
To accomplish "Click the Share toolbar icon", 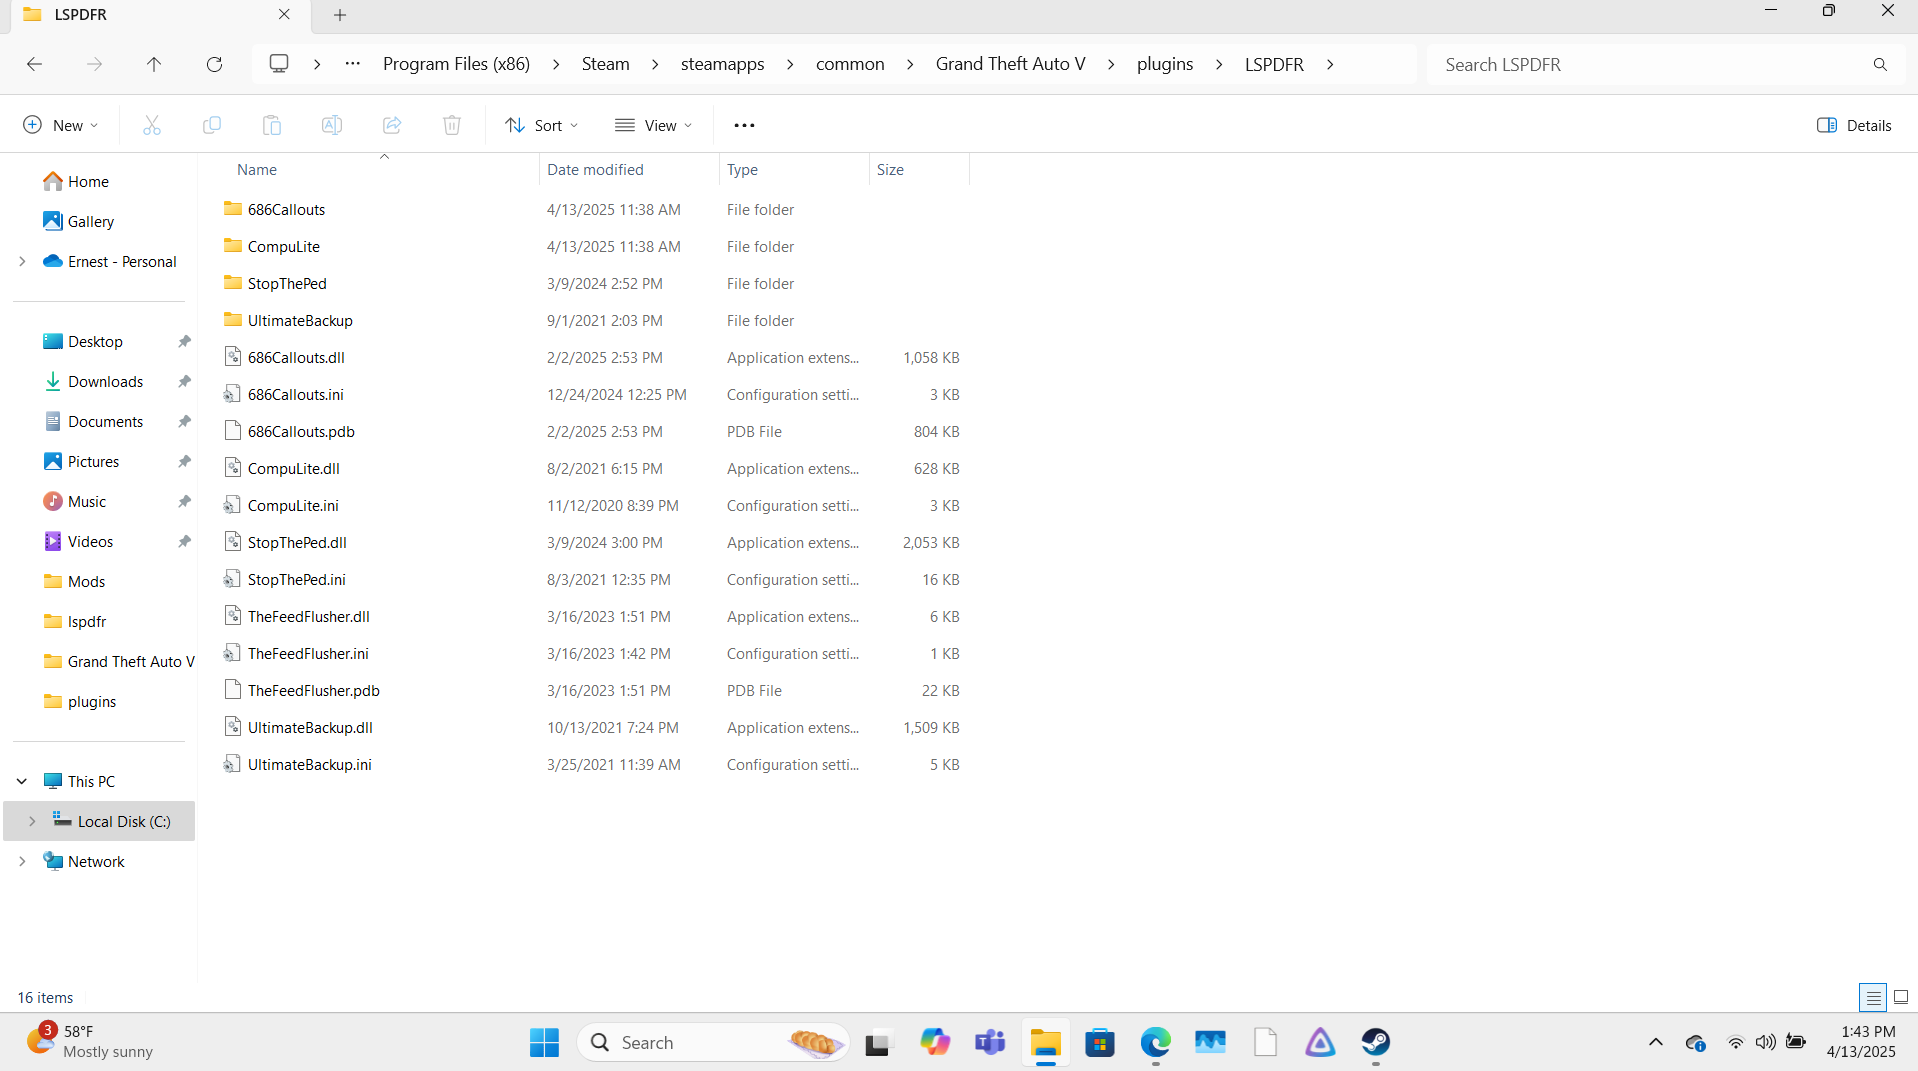I will tap(392, 125).
